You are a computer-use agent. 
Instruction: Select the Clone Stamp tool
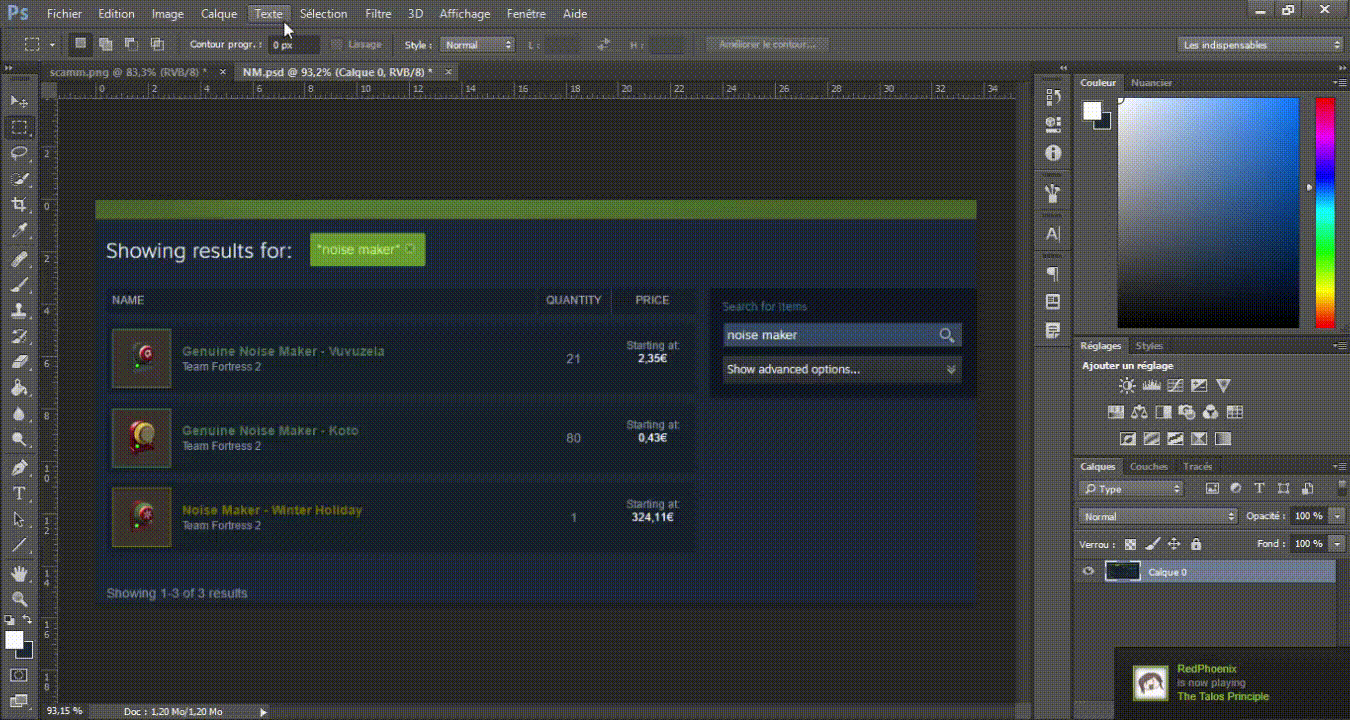coord(19,311)
